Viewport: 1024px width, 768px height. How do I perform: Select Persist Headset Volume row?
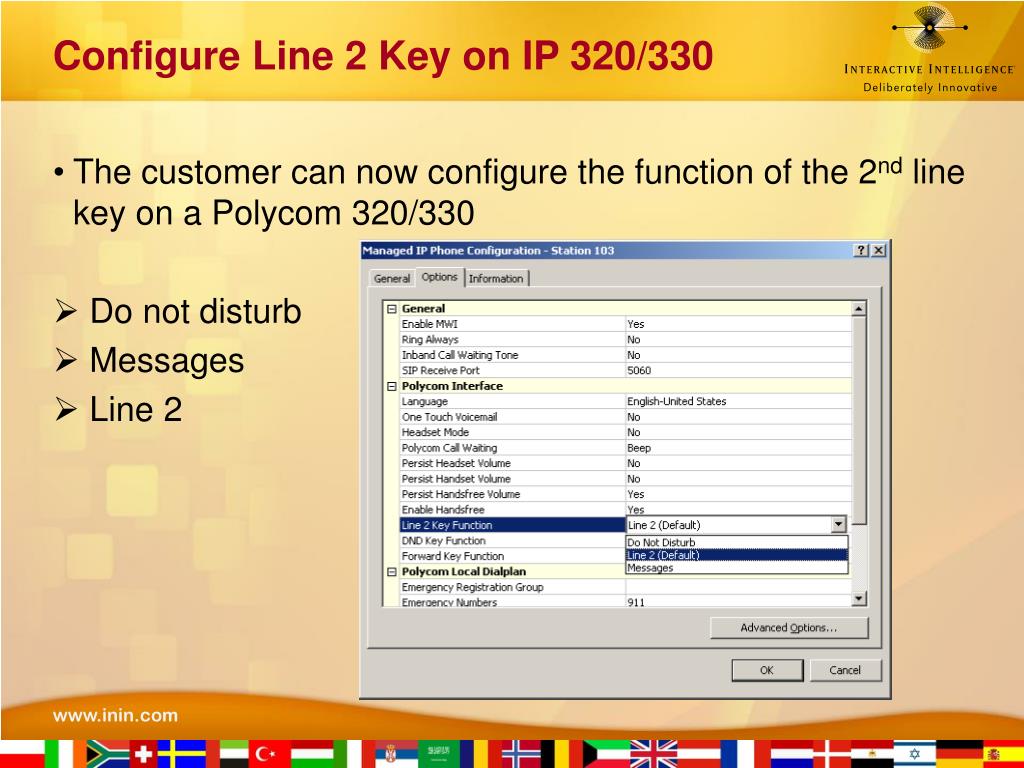pos(626,463)
